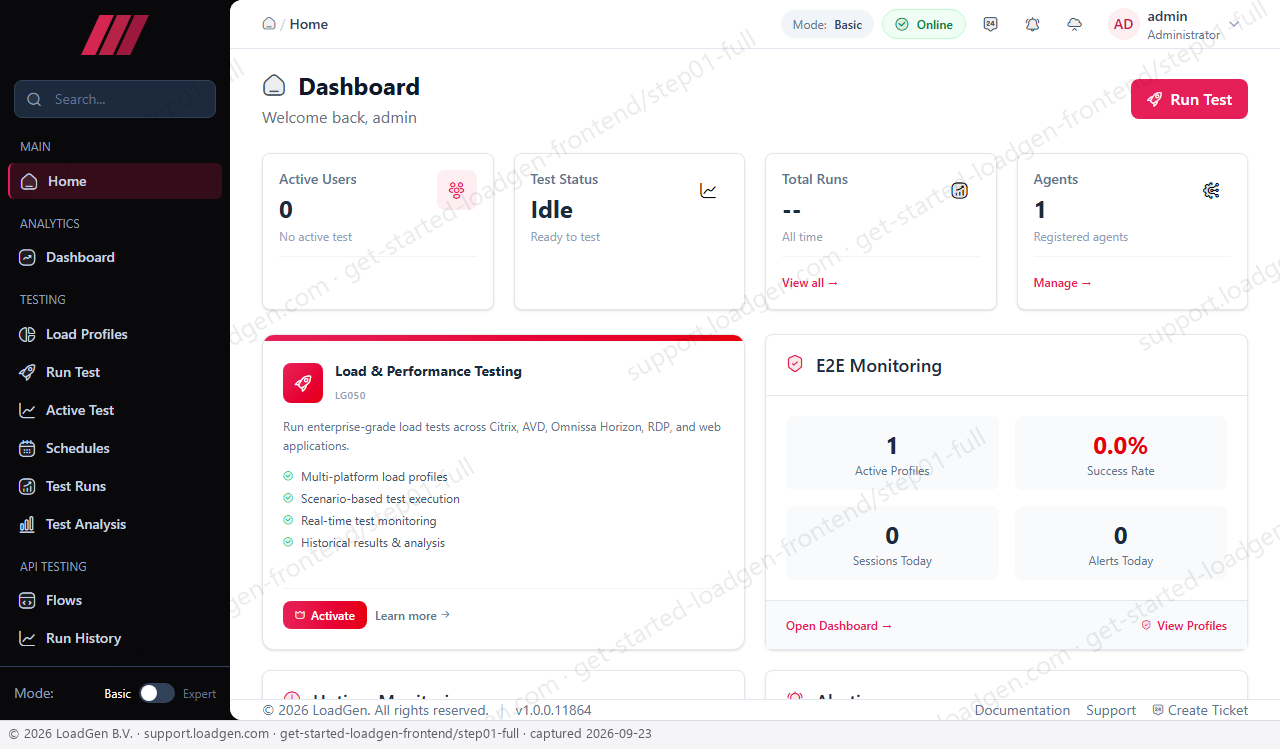Click the 24 badge icon in the top bar
Image resolution: width=1280 pixels, height=749 pixels.
pyautogui.click(x=991, y=24)
